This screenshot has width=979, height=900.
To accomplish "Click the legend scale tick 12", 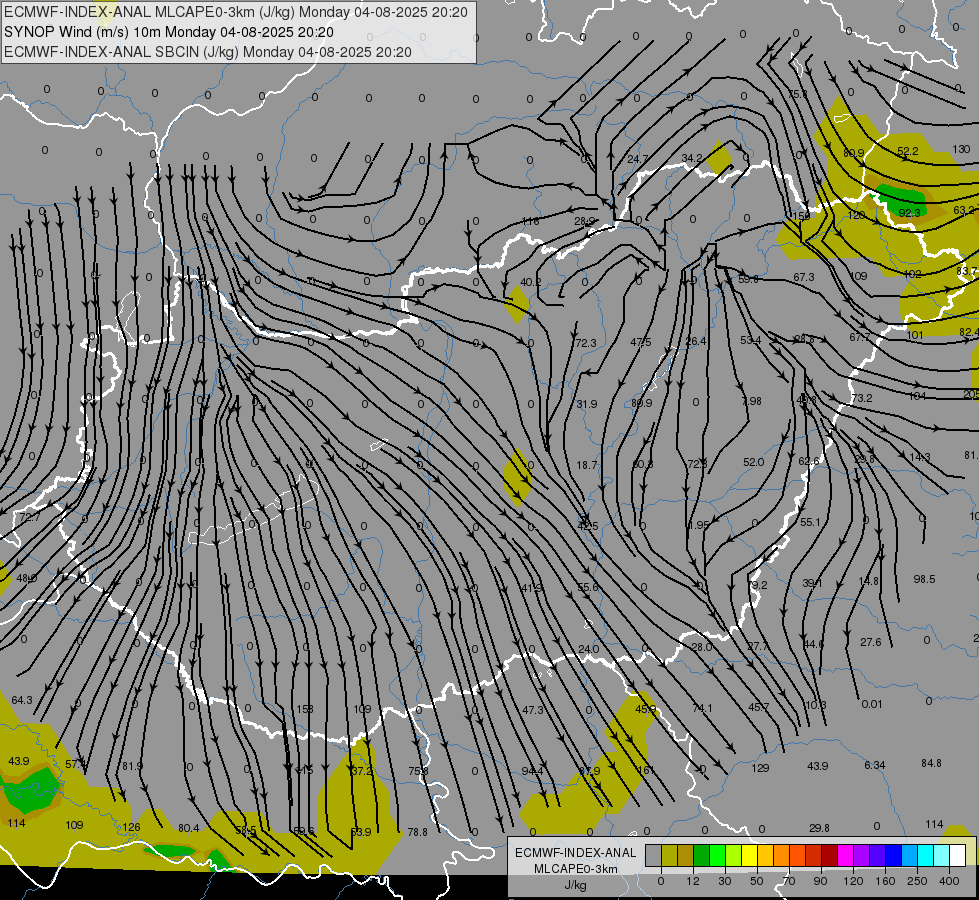I will 693,881.
